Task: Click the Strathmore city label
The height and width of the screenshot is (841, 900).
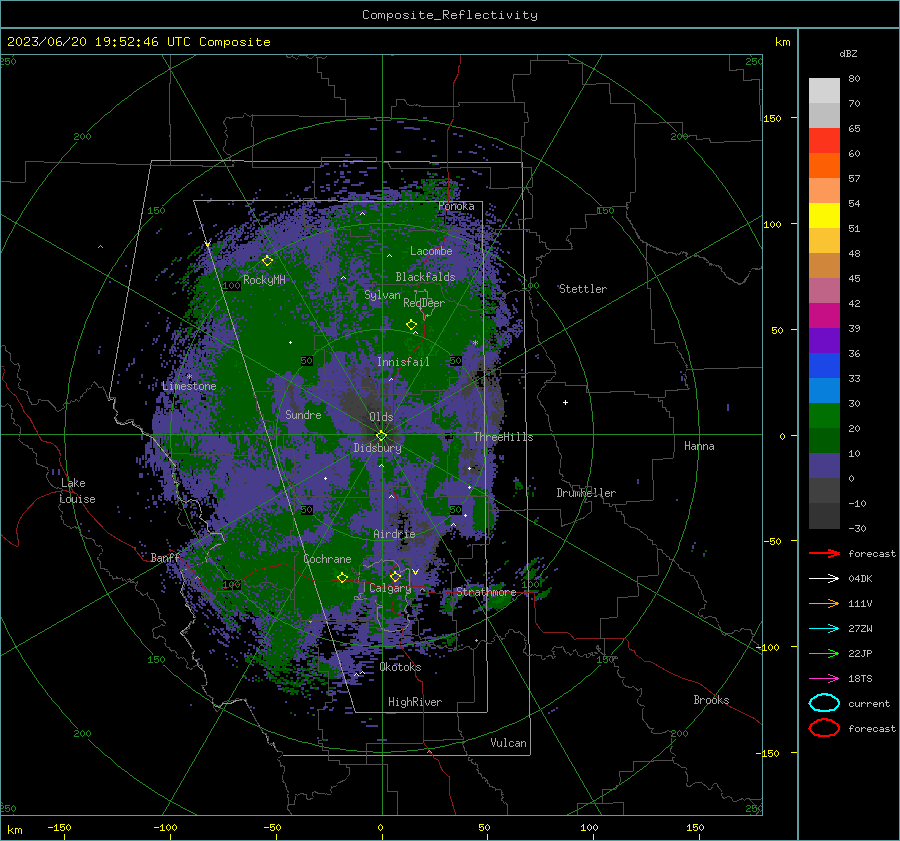Action: 486,592
